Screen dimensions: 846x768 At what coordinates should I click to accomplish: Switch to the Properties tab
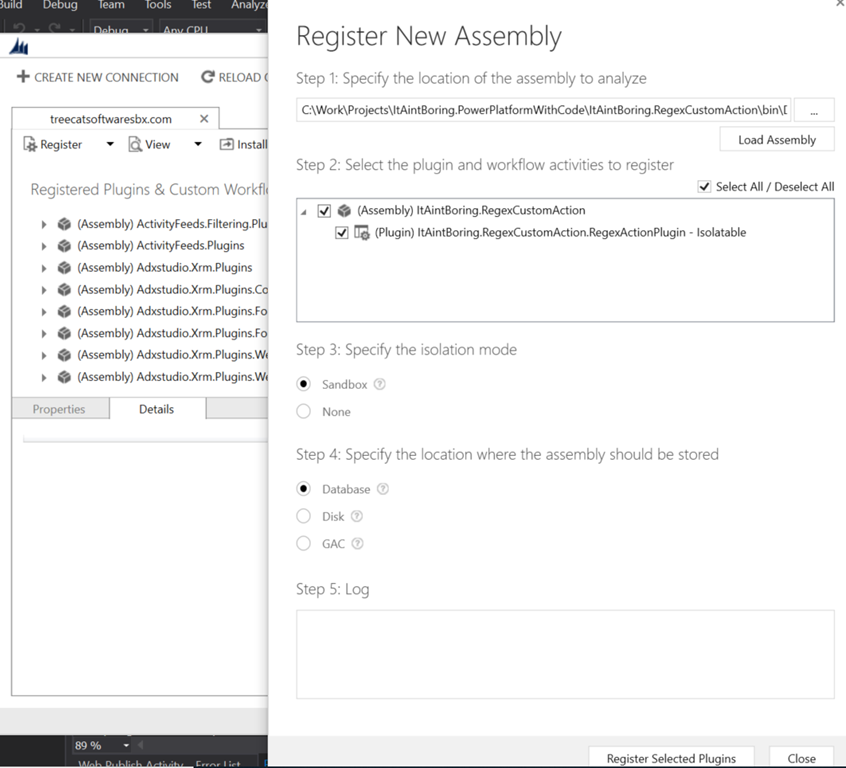[x=59, y=409]
